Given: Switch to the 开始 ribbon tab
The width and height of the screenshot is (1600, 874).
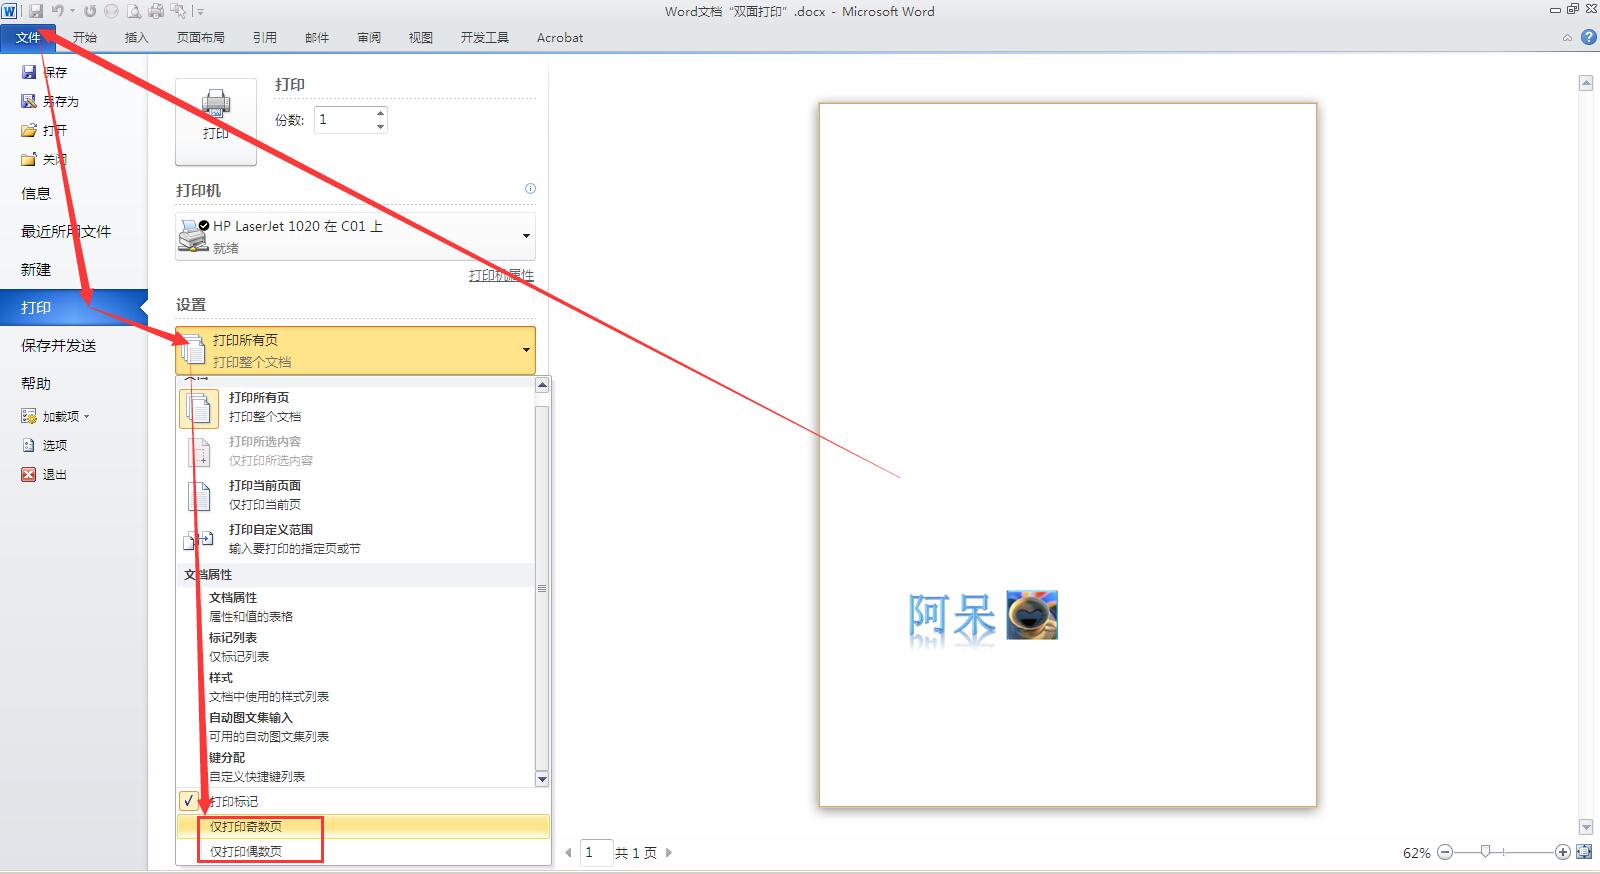Looking at the screenshot, I should 85,38.
